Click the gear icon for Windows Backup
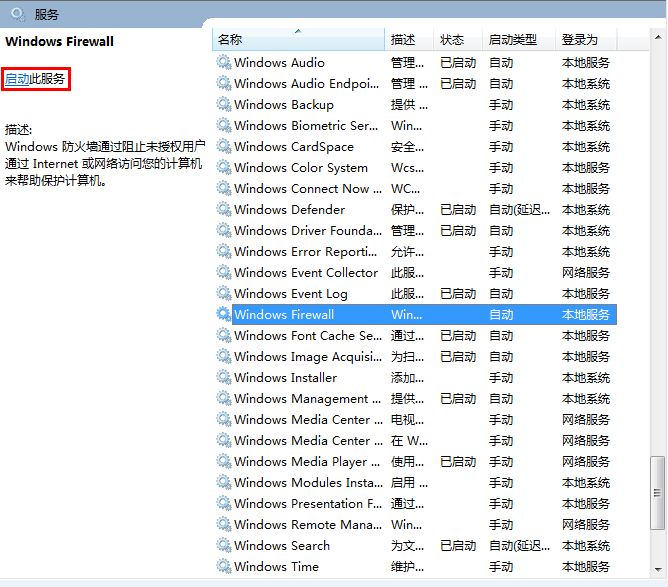This screenshot has width=668, height=587. [x=223, y=104]
